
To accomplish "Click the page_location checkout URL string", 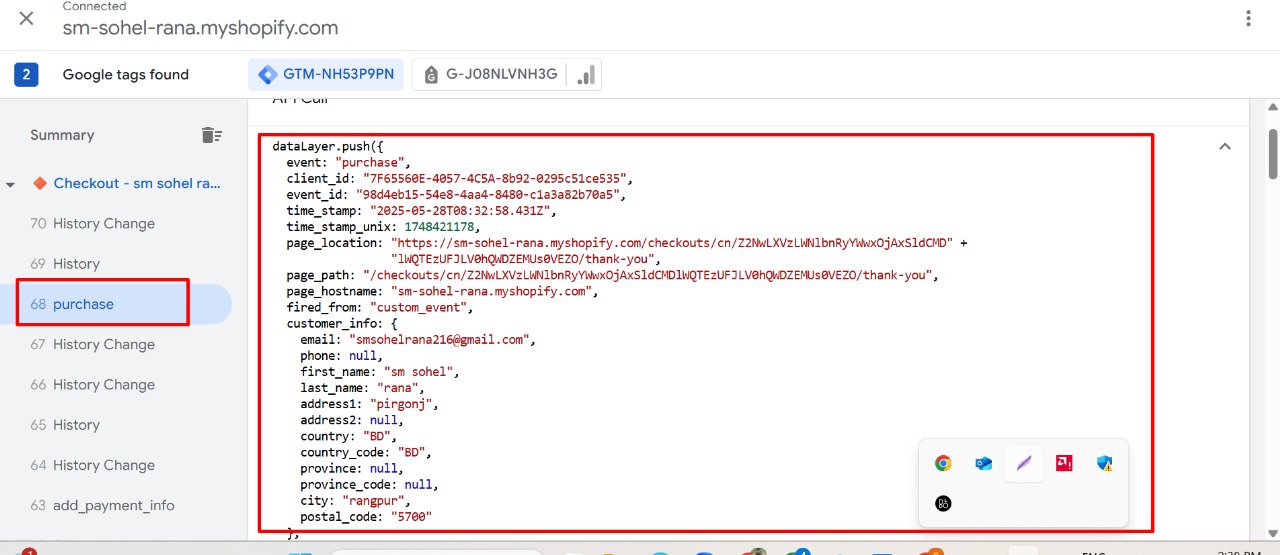I will (x=672, y=243).
